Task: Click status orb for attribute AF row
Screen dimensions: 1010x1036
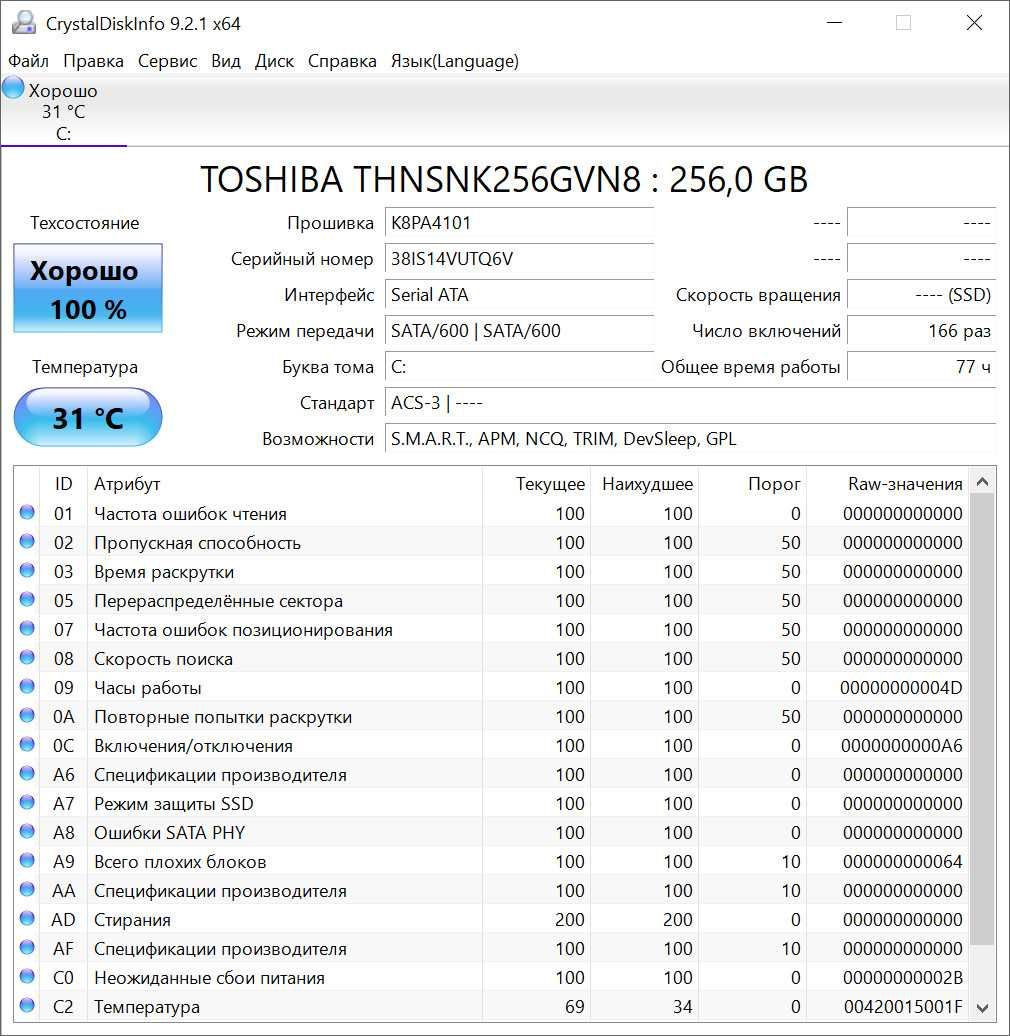Action: tap(27, 947)
